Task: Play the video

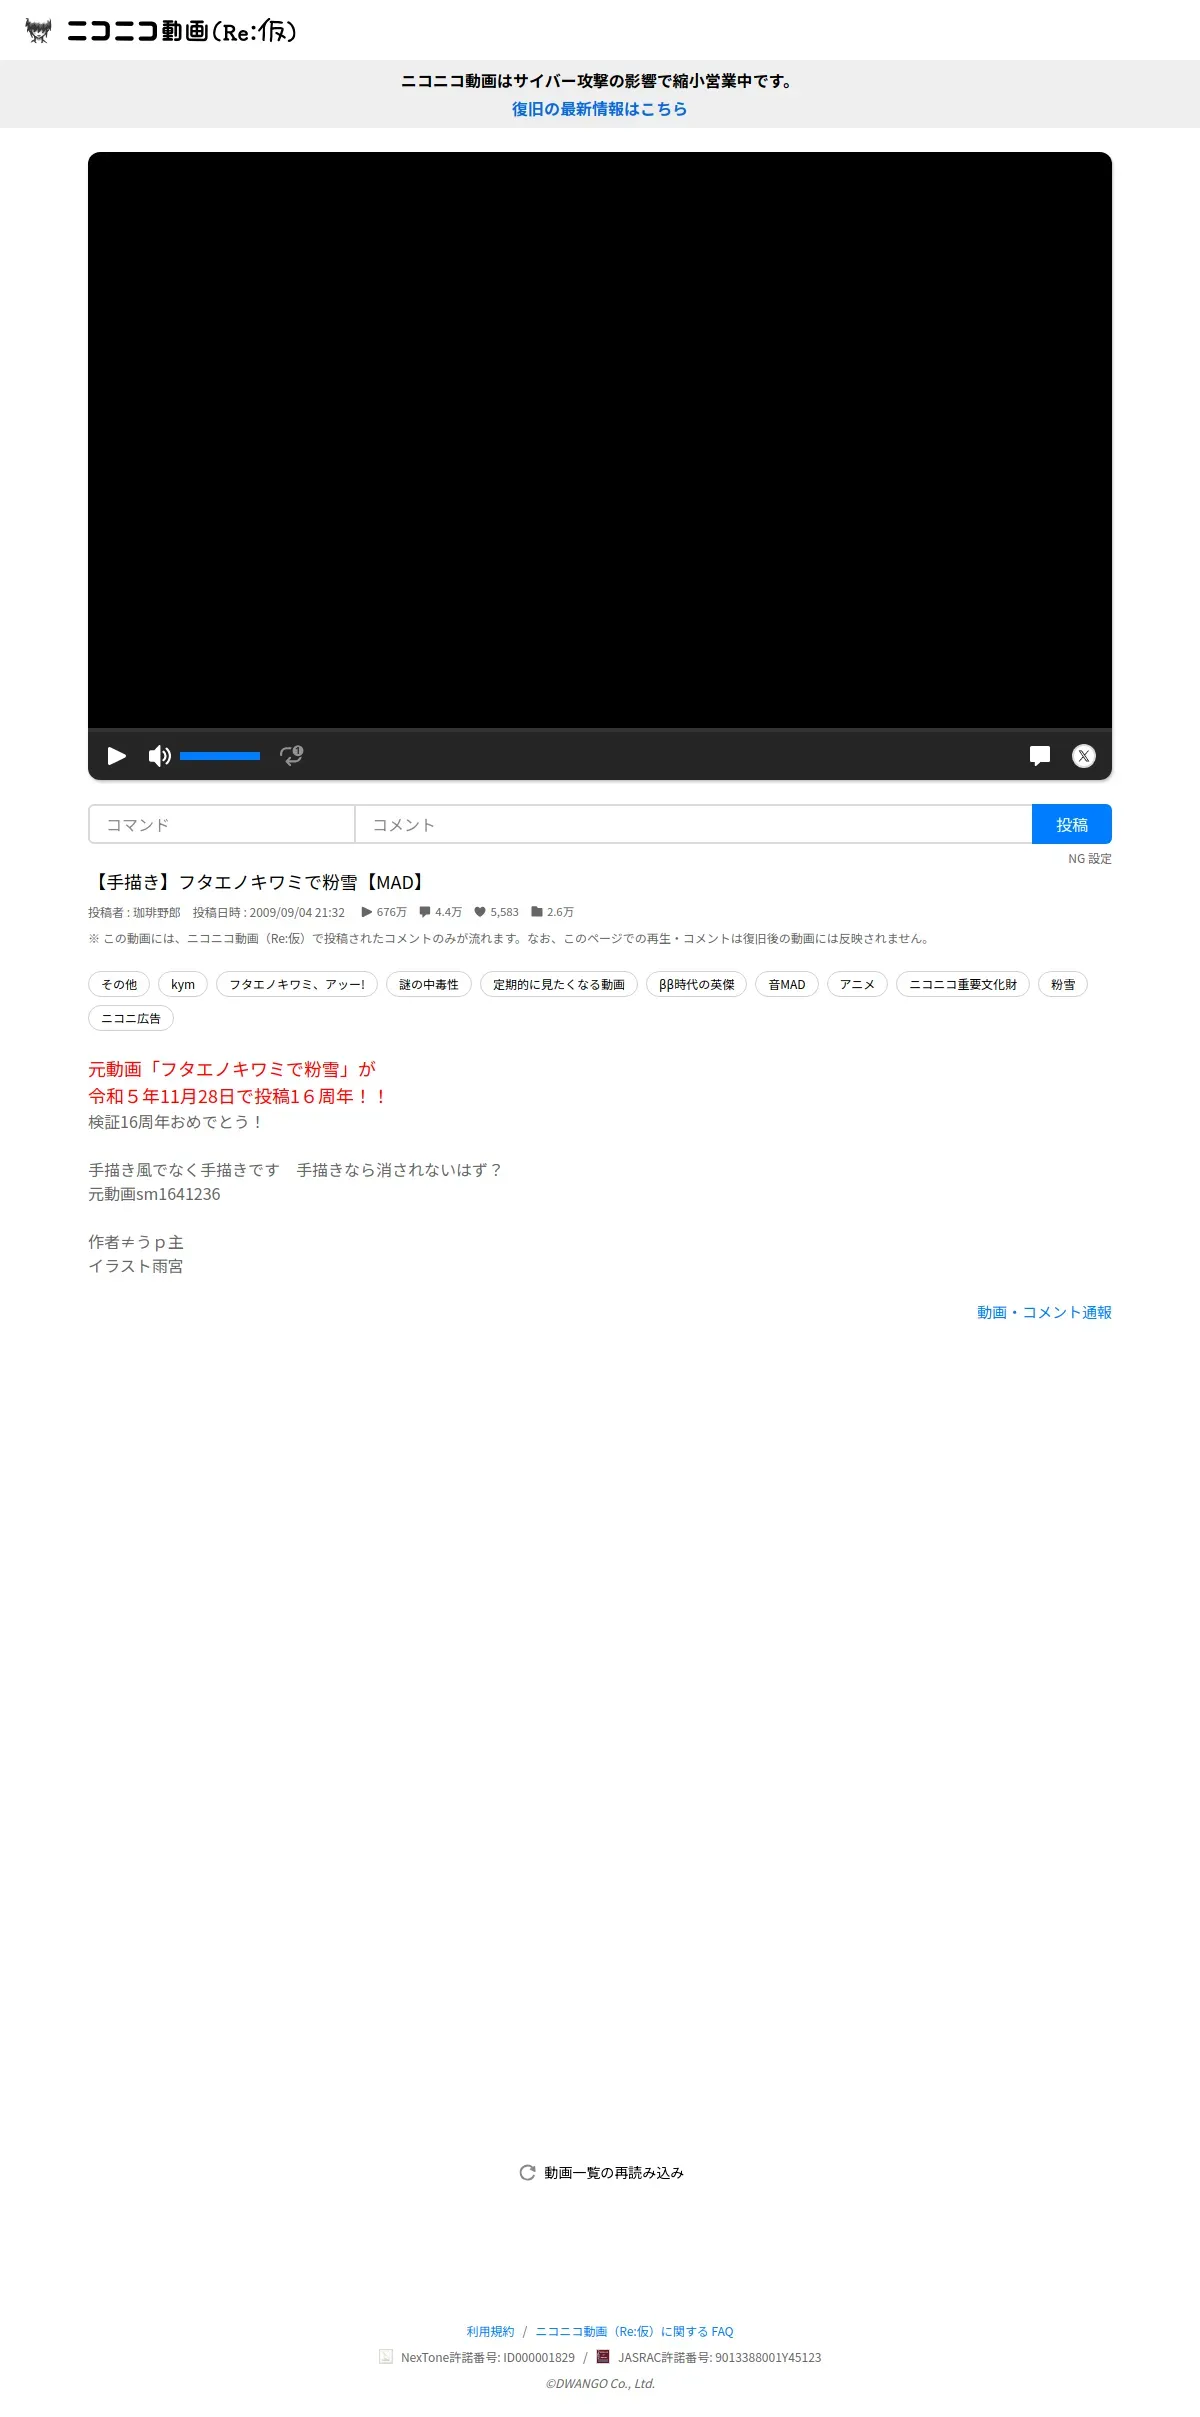Action: pyautogui.click(x=117, y=756)
